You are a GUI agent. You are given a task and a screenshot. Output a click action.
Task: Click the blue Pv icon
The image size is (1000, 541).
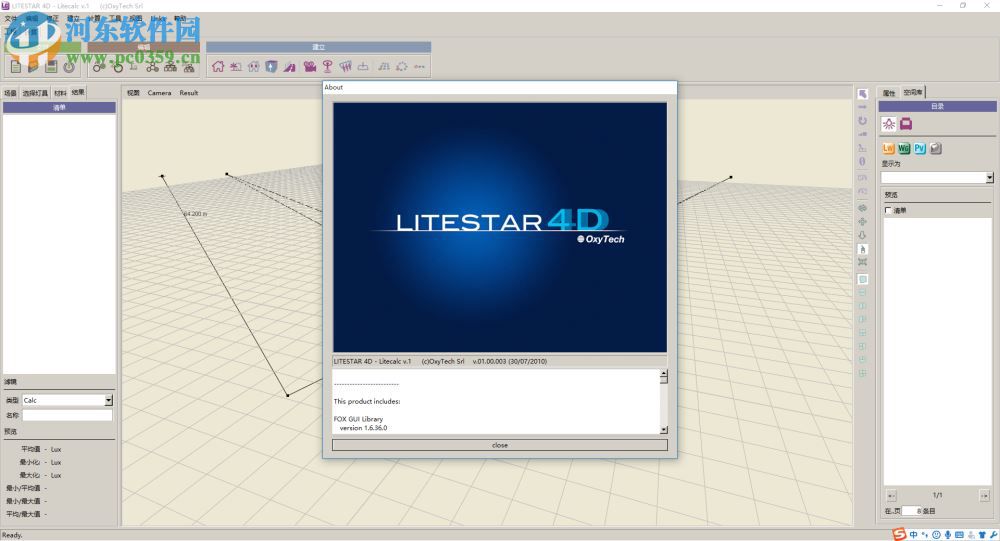920,149
